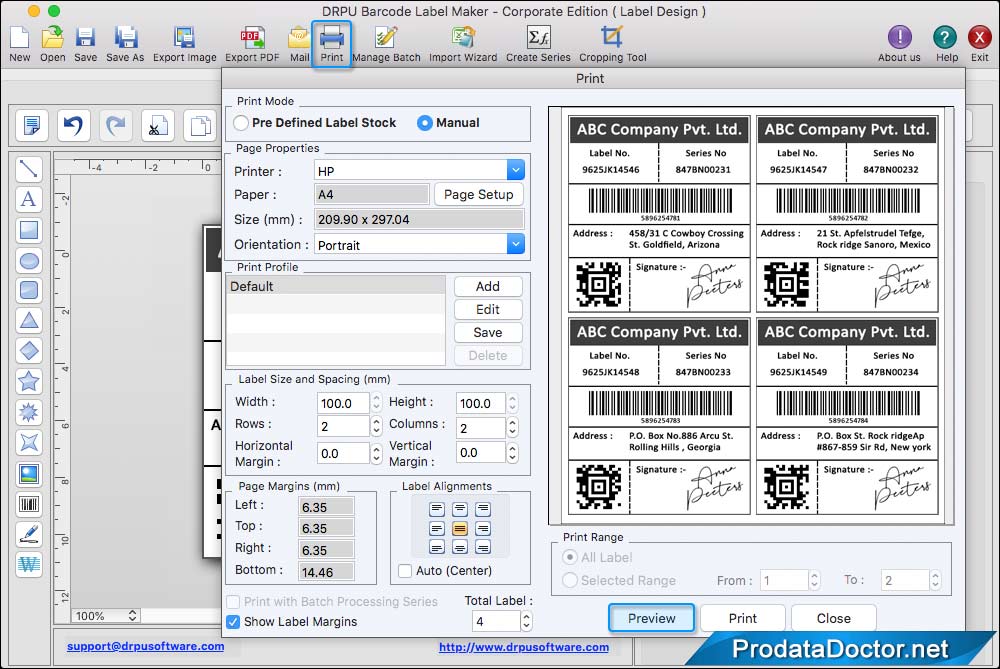Click the Print button in dialog
The height and width of the screenshot is (669, 1000).
coord(742,618)
